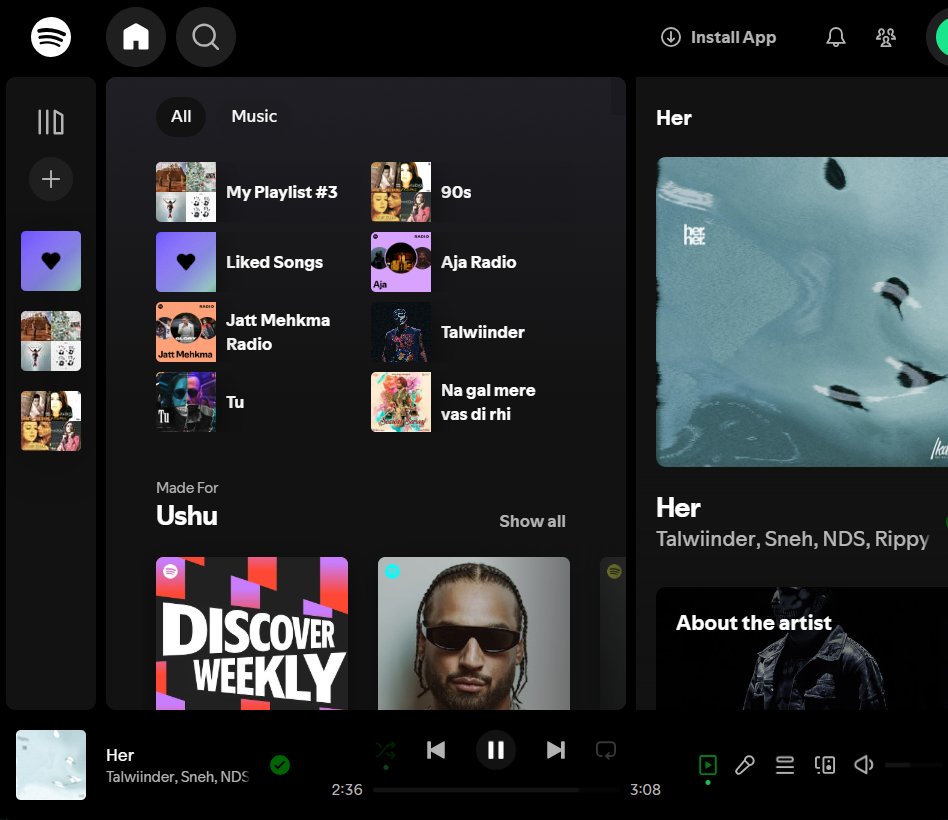Pause the current song
Viewport: 948px width, 820px height.
pyautogui.click(x=496, y=750)
